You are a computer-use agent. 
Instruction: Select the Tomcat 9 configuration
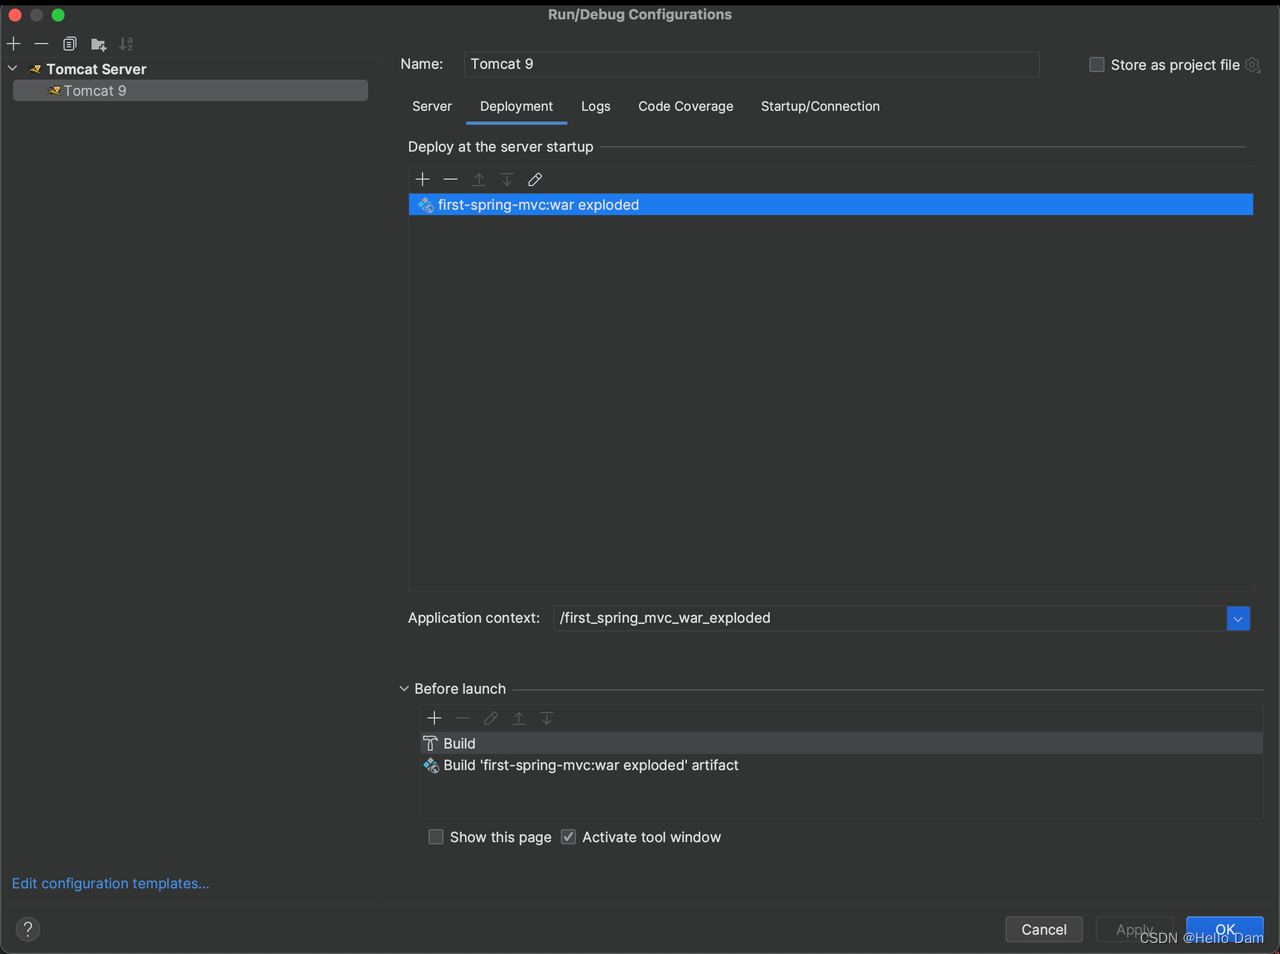click(x=190, y=90)
